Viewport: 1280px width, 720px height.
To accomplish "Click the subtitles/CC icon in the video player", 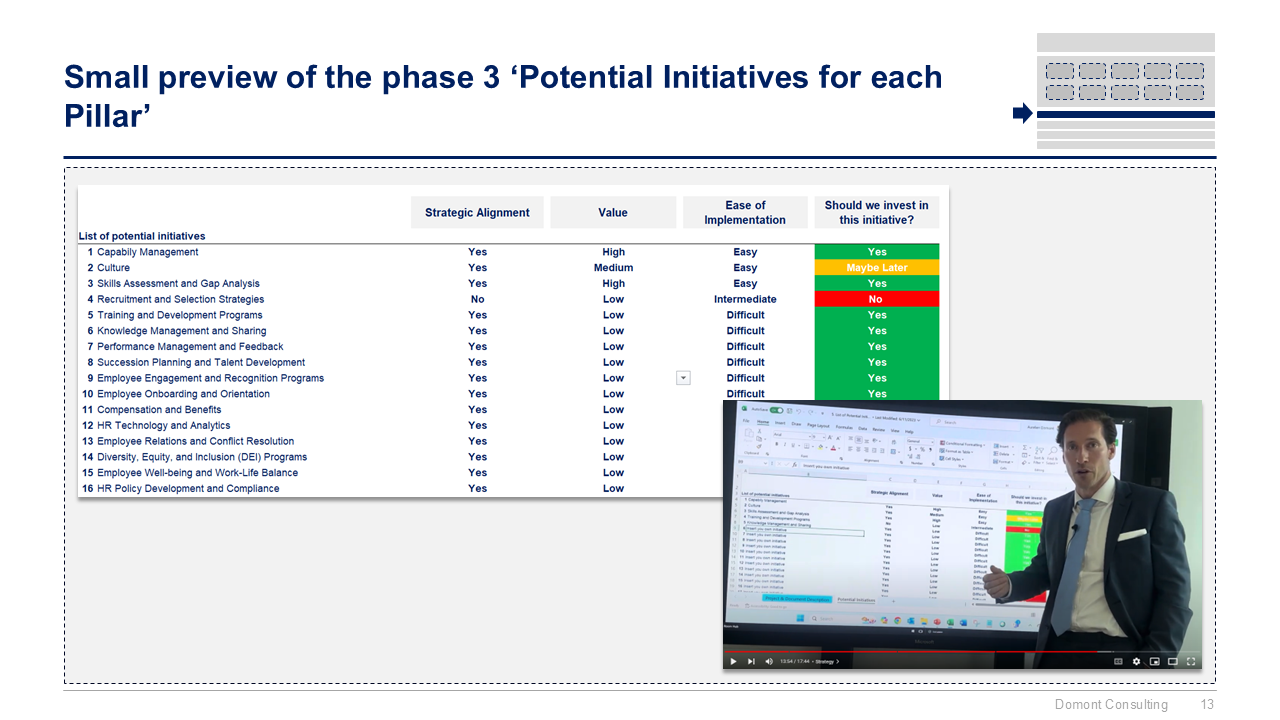I will (x=1118, y=660).
